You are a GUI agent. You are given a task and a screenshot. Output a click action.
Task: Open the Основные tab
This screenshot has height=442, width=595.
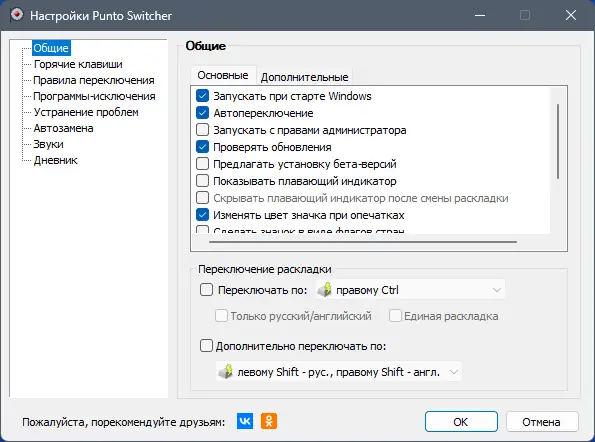tap(223, 75)
